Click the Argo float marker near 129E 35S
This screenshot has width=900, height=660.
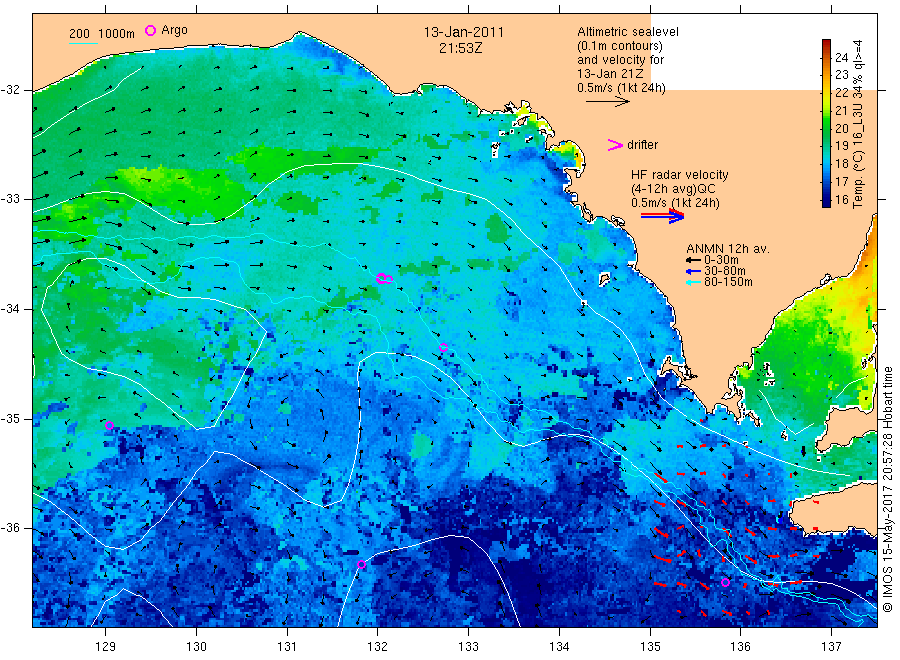(x=110, y=425)
